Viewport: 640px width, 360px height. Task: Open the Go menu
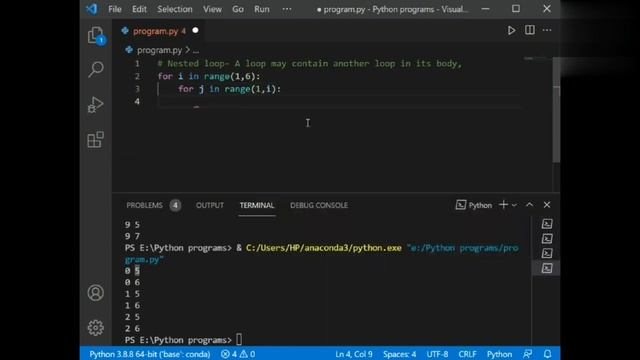(238, 9)
